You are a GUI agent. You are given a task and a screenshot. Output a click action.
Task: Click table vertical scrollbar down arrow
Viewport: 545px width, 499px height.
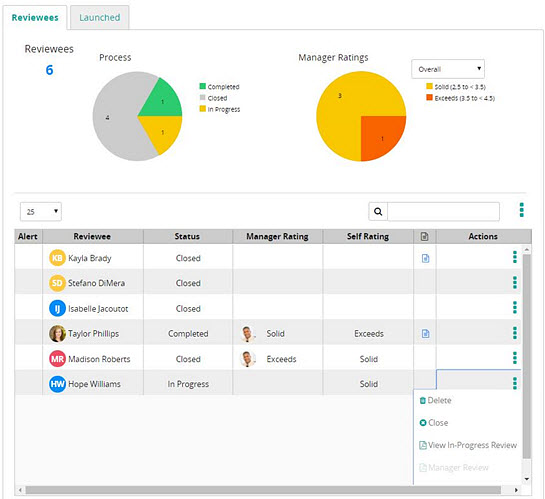pos(527,479)
